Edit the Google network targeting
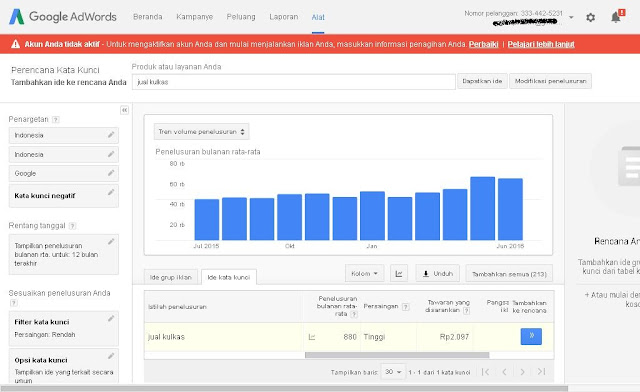 coord(111,173)
